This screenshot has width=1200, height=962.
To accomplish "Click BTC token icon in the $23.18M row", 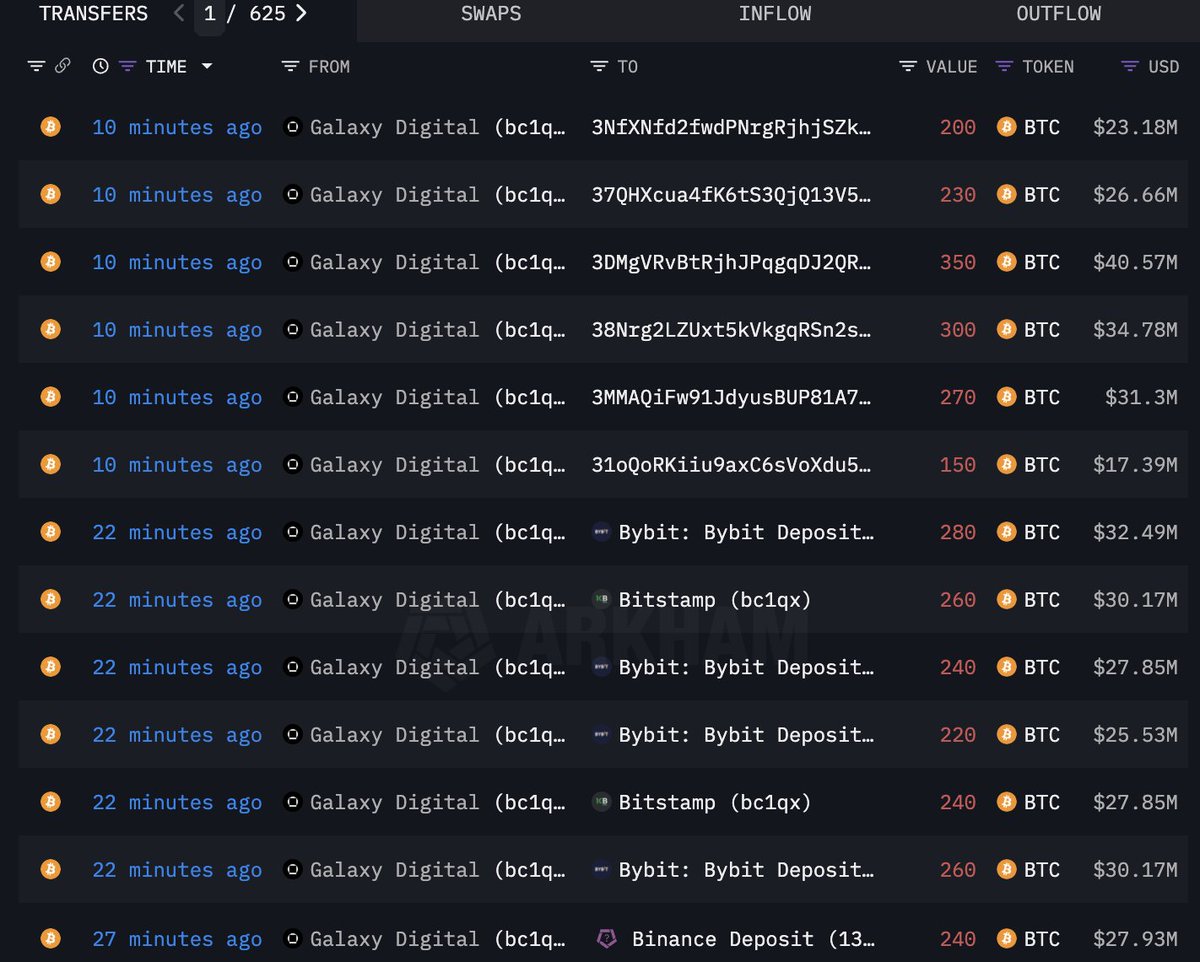I will click(1006, 127).
